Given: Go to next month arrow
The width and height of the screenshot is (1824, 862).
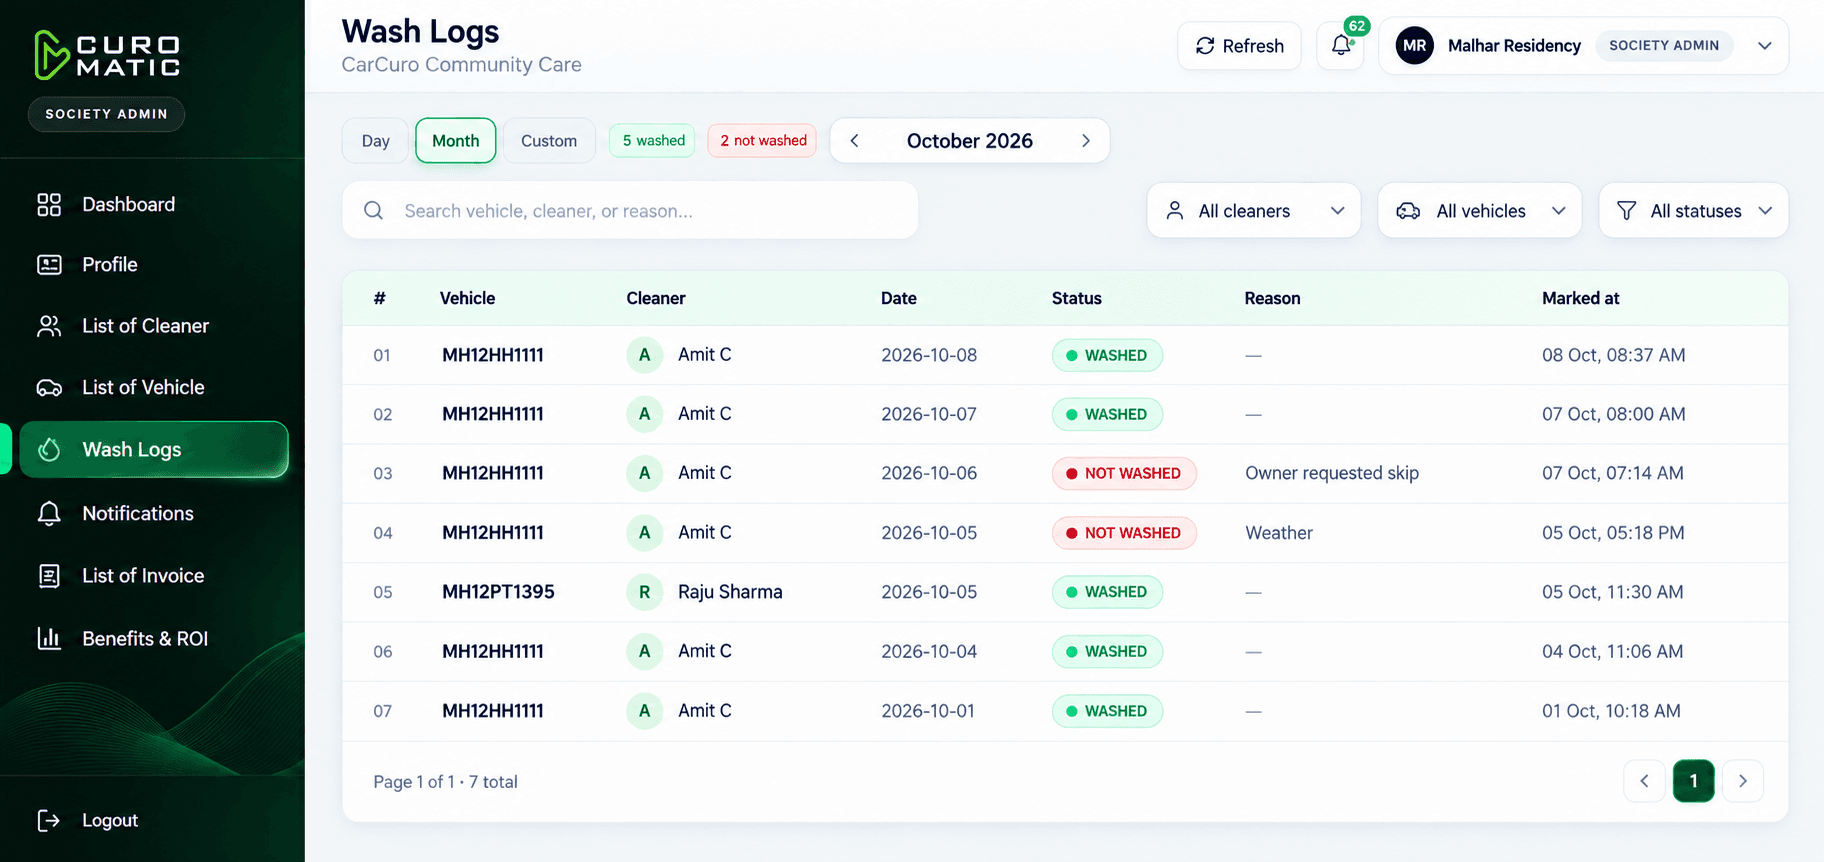Looking at the screenshot, I should coord(1085,141).
